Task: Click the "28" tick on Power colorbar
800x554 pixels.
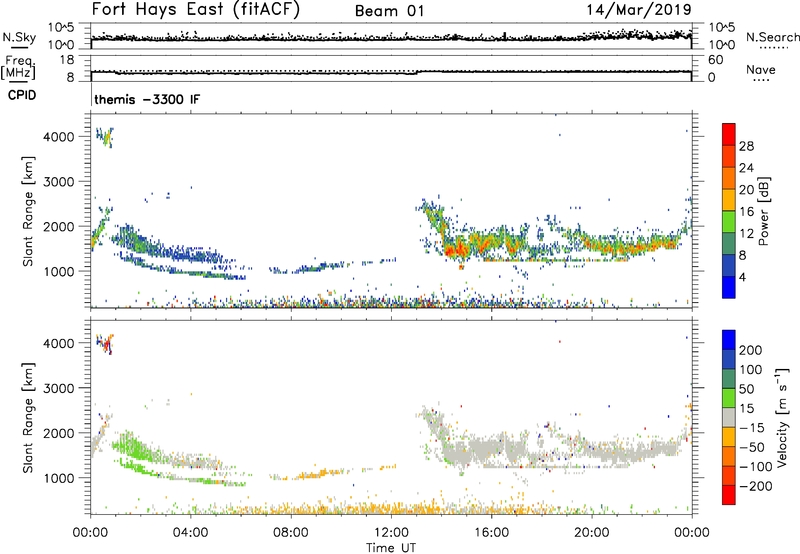Action: (746, 146)
